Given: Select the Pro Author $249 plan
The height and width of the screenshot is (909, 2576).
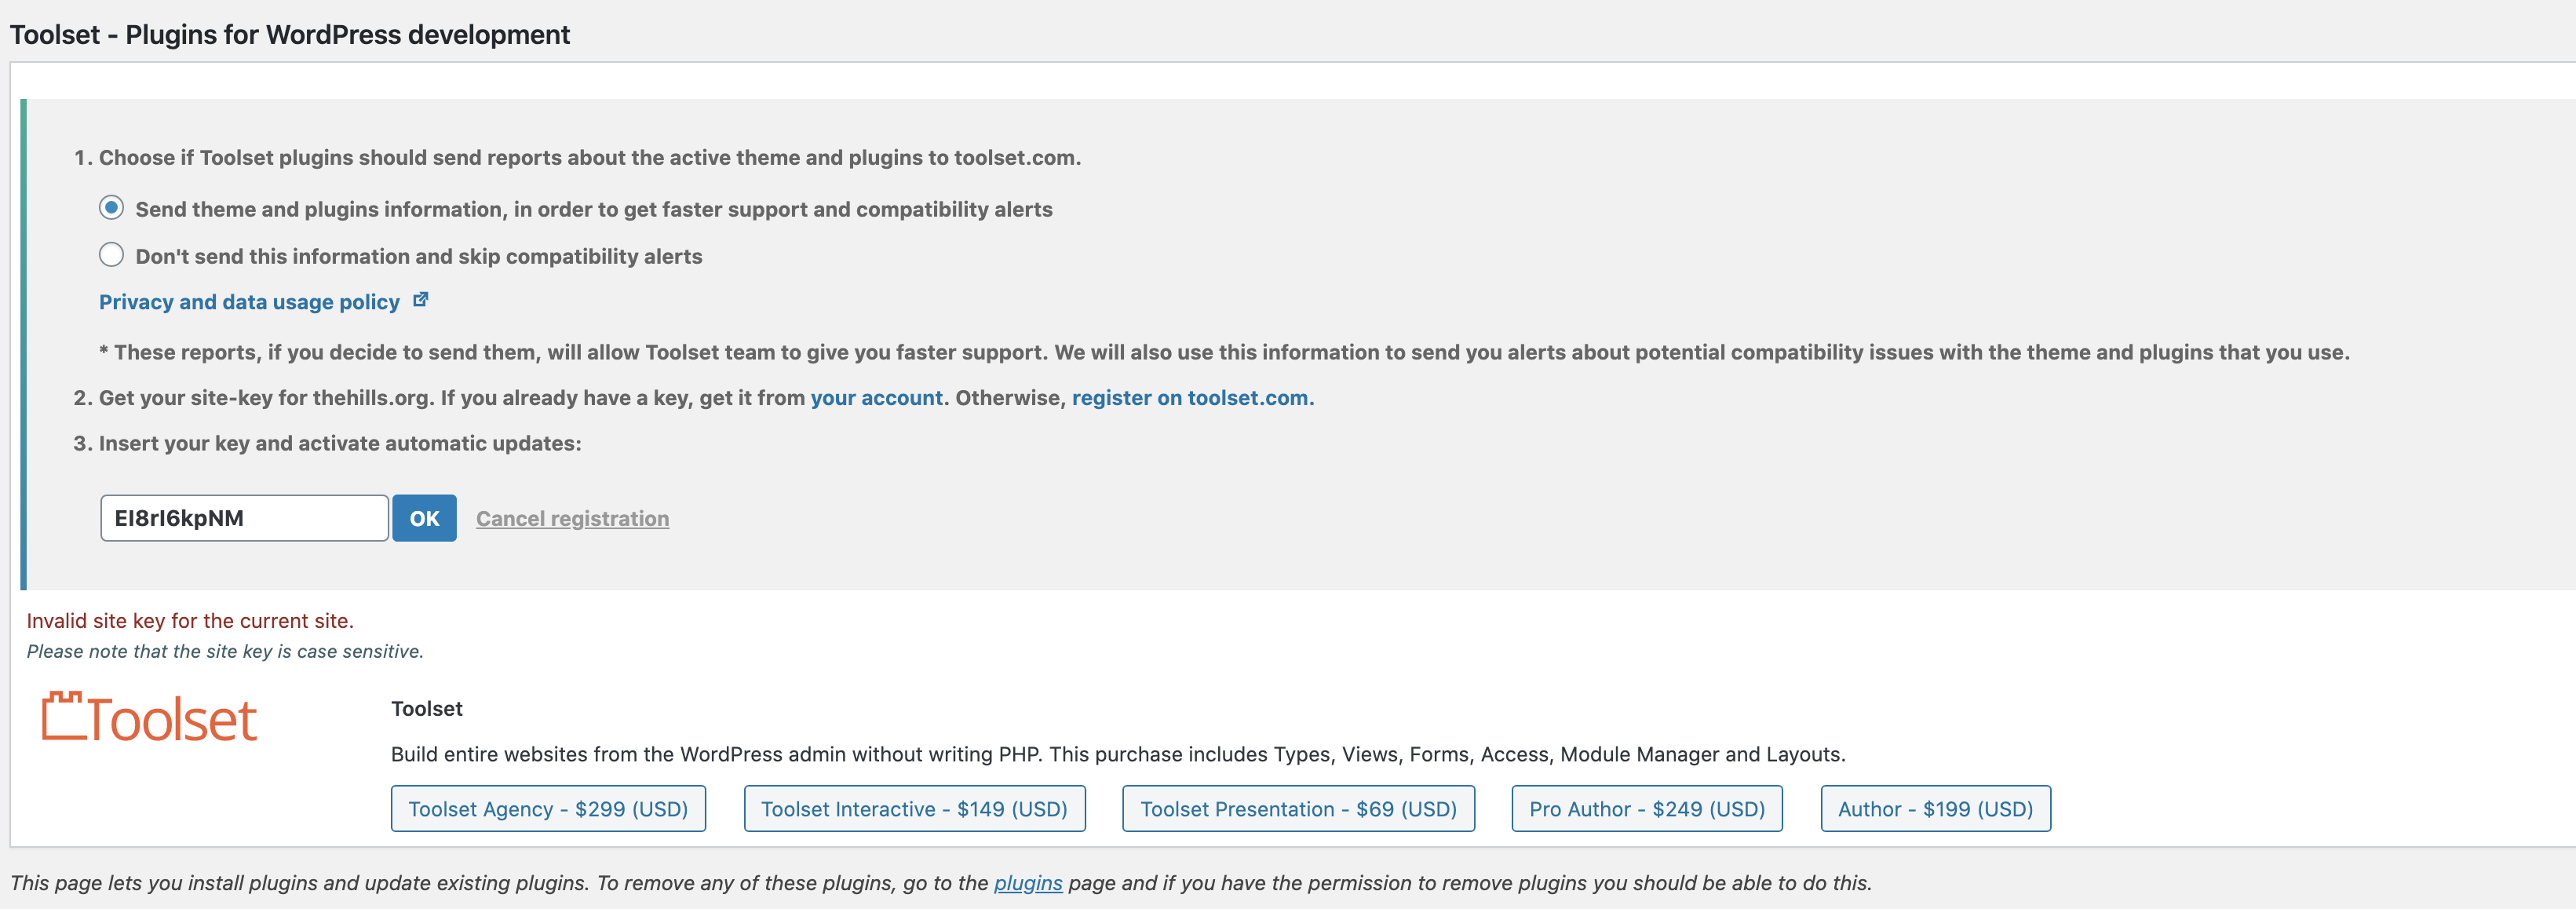Looking at the screenshot, I should tap(1646, 809).
